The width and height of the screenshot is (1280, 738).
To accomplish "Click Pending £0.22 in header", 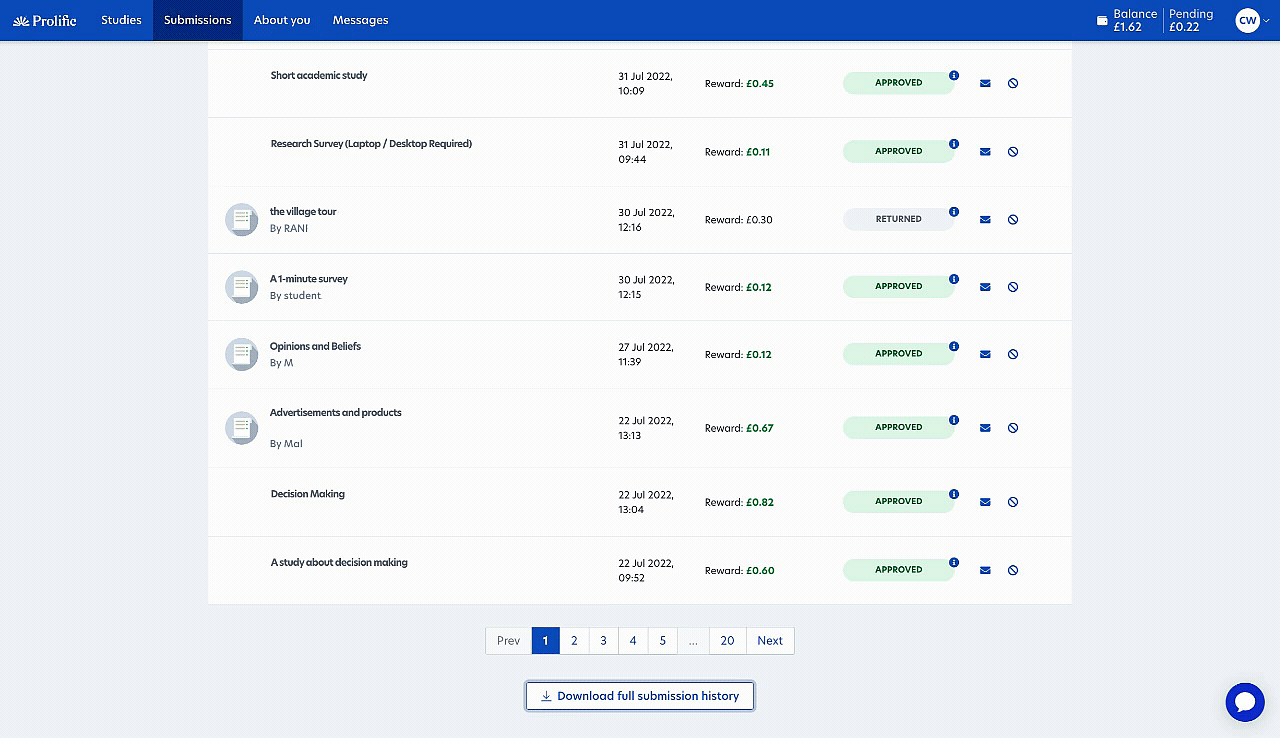I will click(1191, 20).
